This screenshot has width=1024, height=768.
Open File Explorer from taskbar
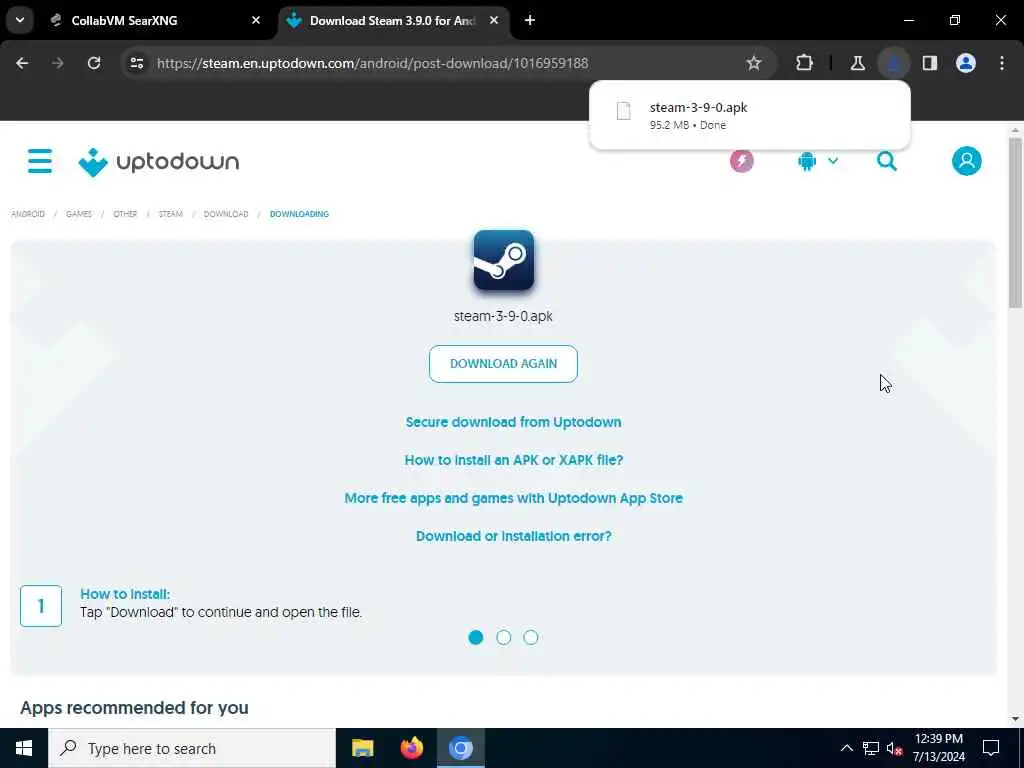tap(362, 748)
